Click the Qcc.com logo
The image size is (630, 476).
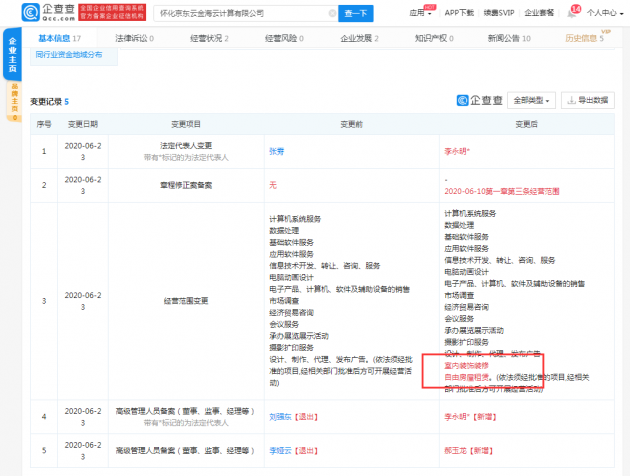49,12
